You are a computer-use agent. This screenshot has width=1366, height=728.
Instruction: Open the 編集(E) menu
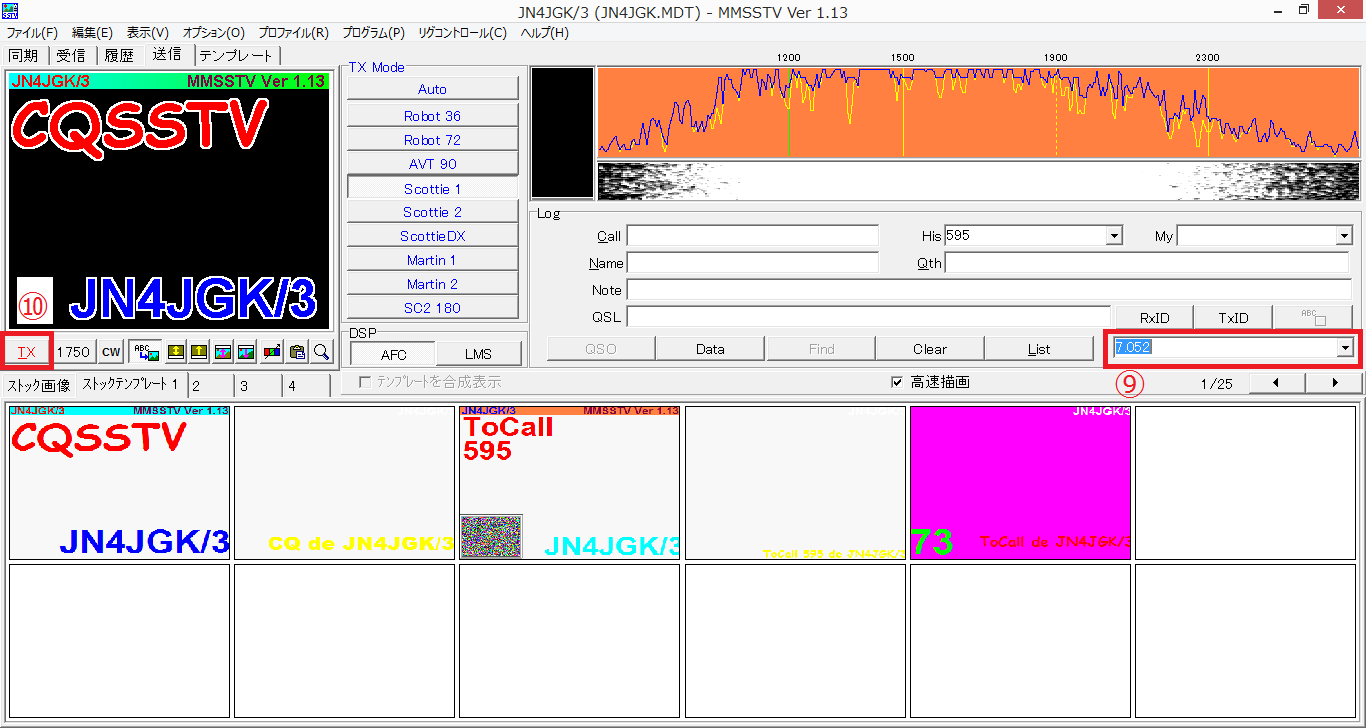(92, 33)
